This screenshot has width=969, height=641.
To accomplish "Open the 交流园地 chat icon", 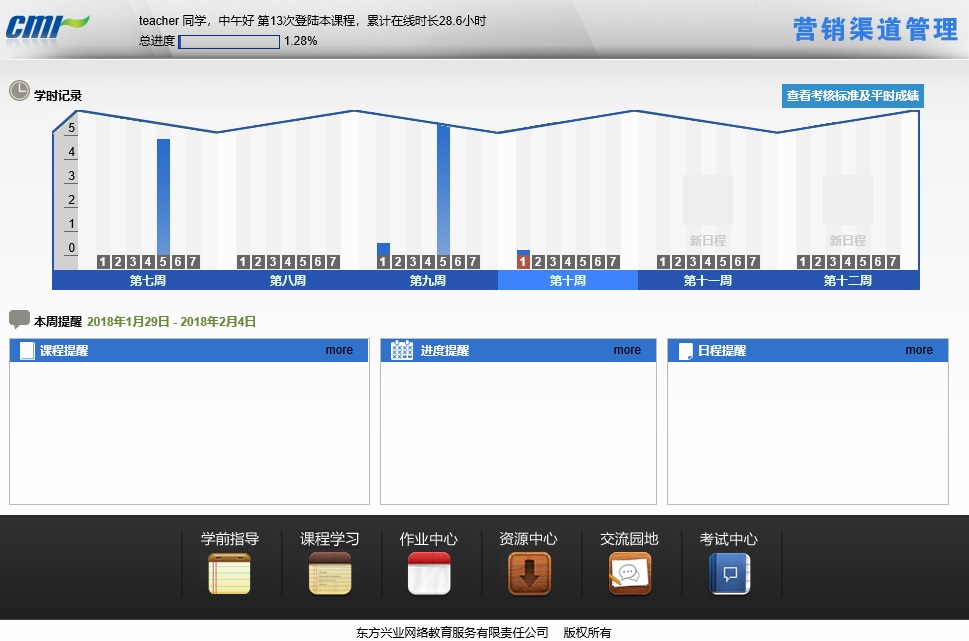I will [x=629, y=573].
